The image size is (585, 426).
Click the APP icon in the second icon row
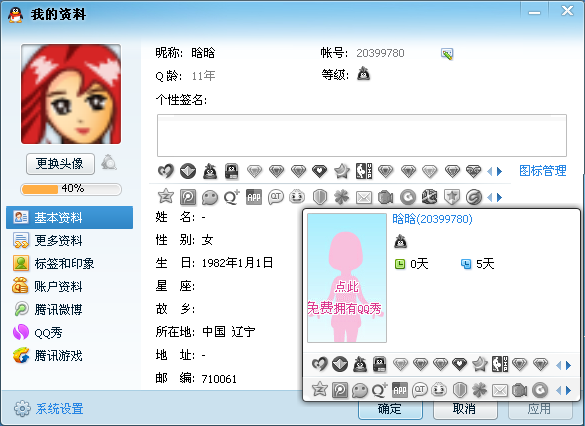(254, 197)
